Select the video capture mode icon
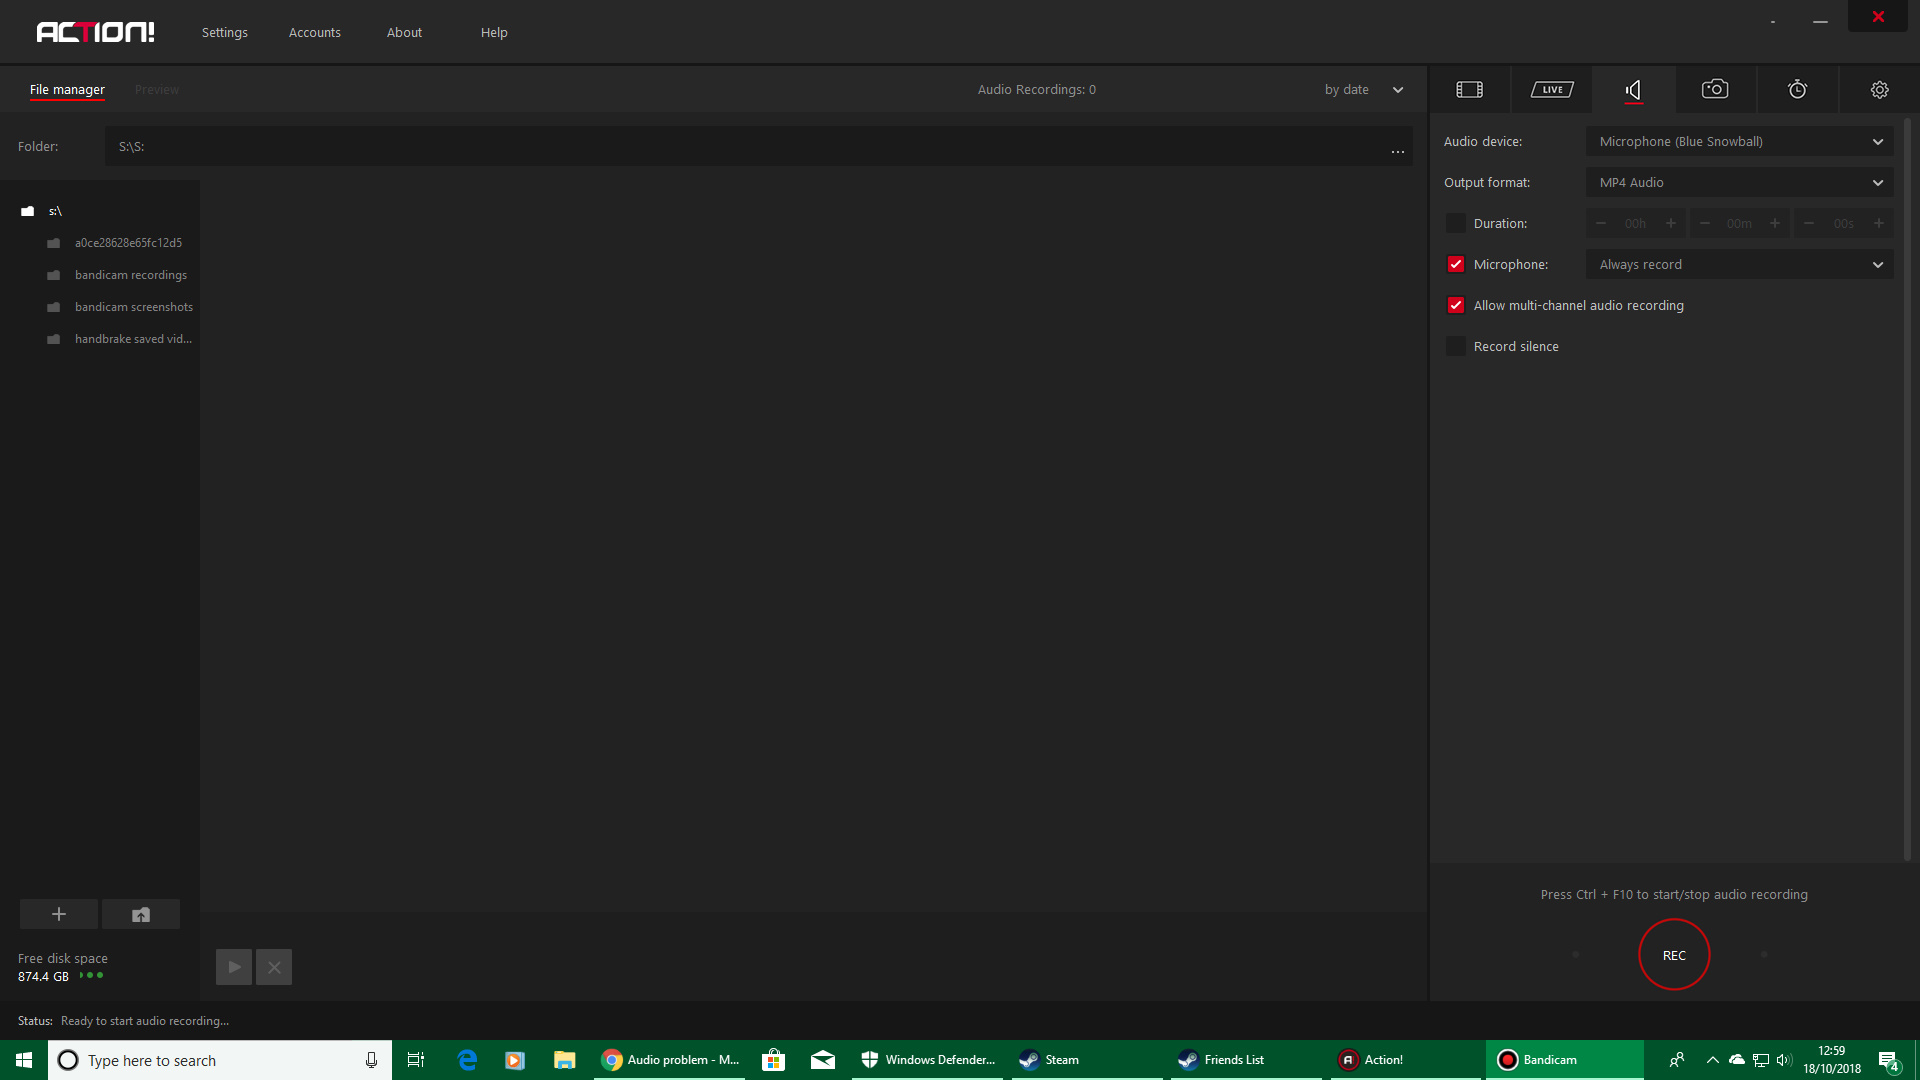This screenshot has width=1920, height=1080. pos(1469,88)
